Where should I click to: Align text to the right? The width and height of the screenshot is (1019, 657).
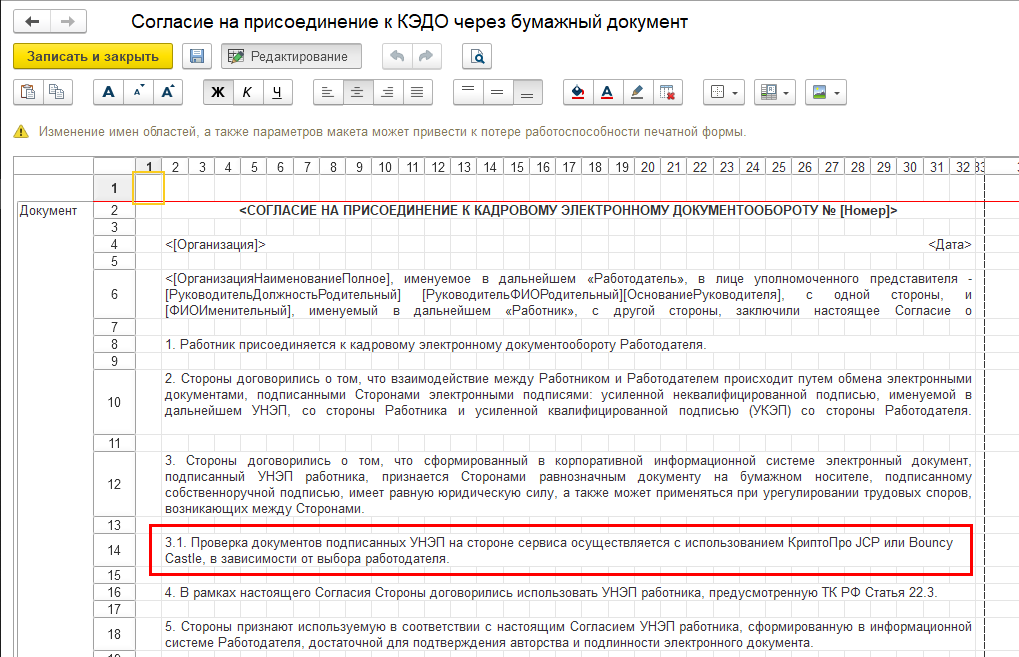click(x=387, y=92)
